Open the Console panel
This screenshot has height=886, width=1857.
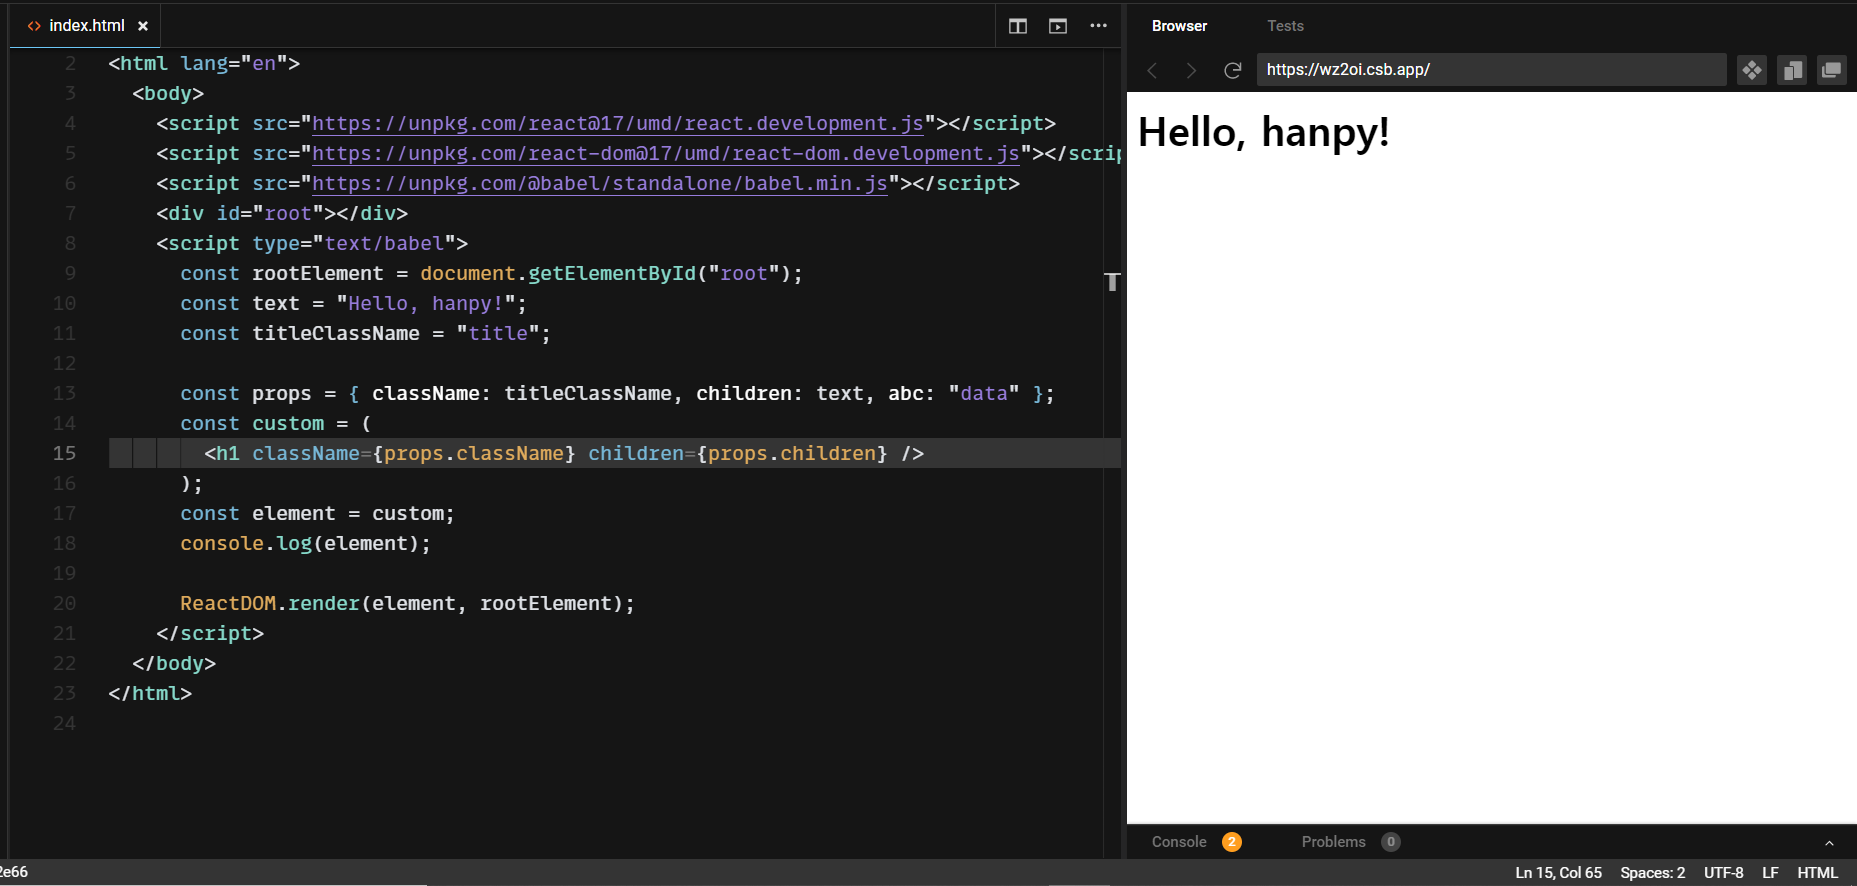coord(1179,842)
